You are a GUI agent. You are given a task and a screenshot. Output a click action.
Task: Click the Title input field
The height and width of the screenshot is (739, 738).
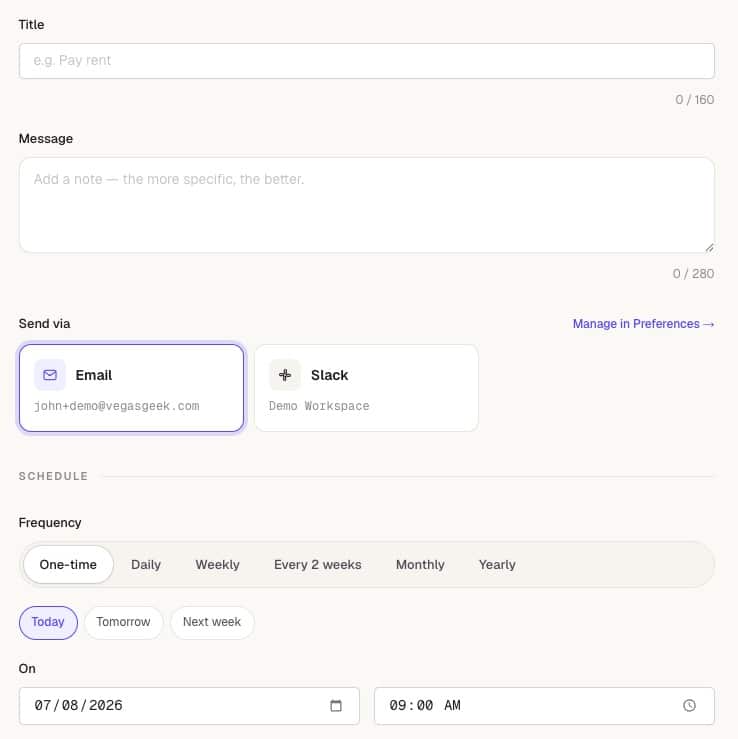tap(367, 61)
